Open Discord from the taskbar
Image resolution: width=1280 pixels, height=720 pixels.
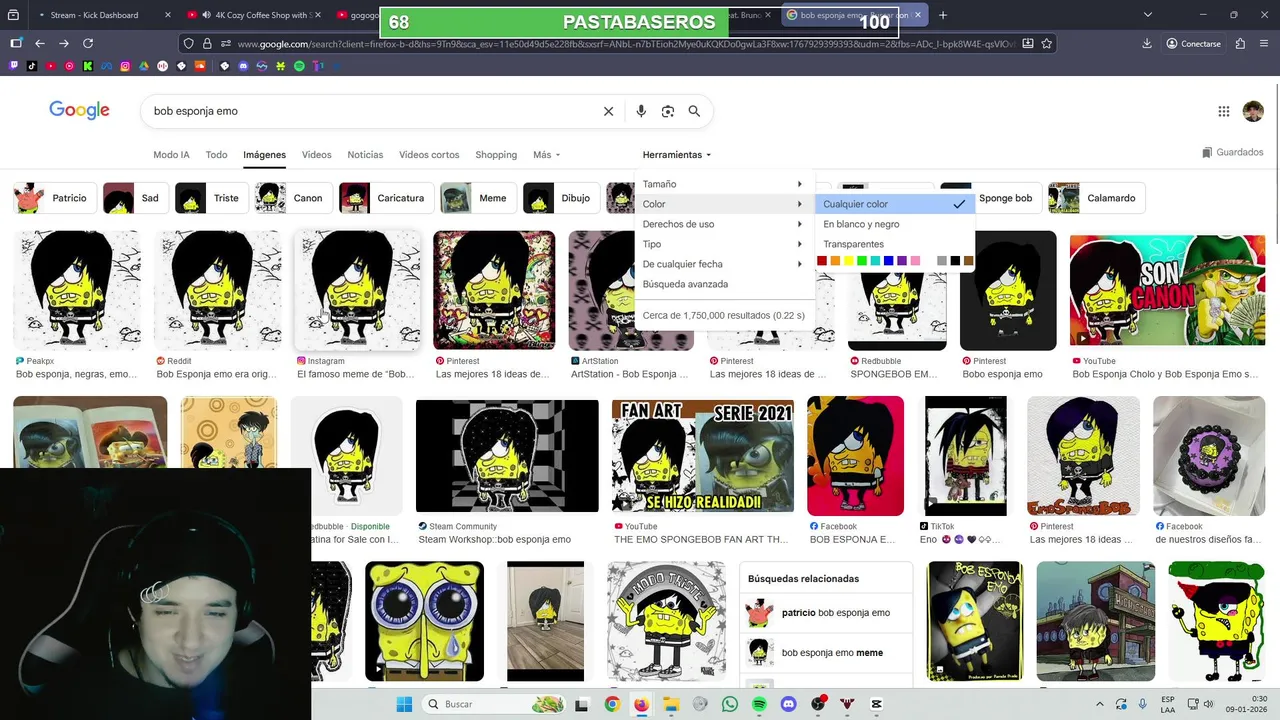coord(789,704)
